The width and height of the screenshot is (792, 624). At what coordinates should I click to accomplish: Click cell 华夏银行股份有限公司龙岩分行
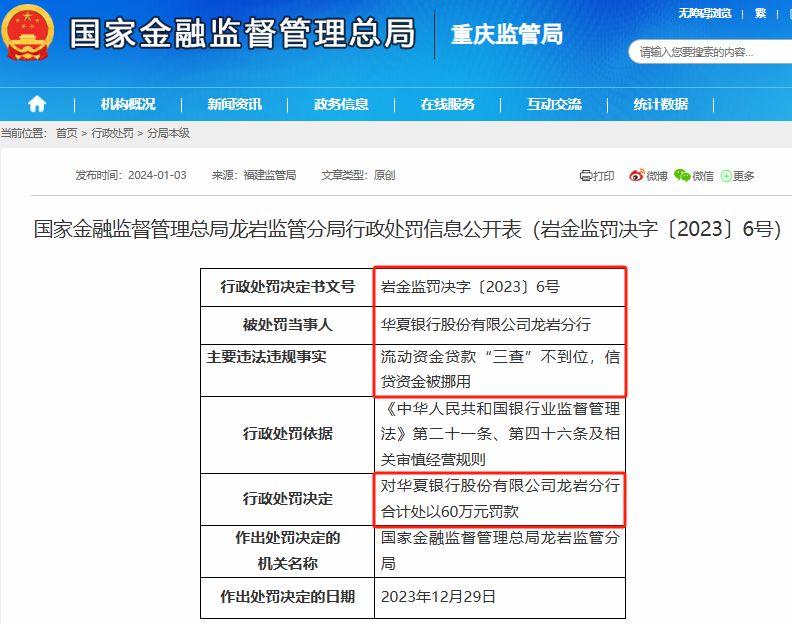(500, 325)
